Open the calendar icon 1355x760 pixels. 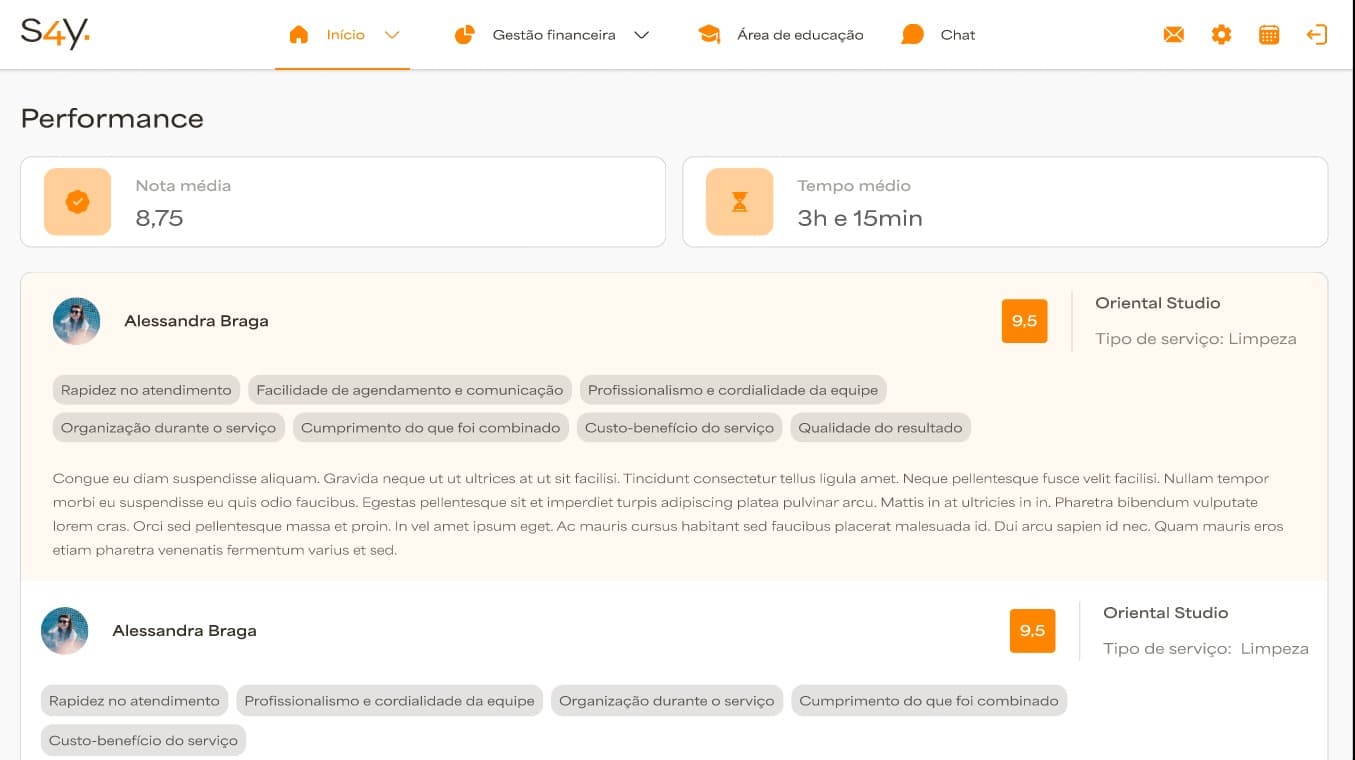(x=1268, y=35)
